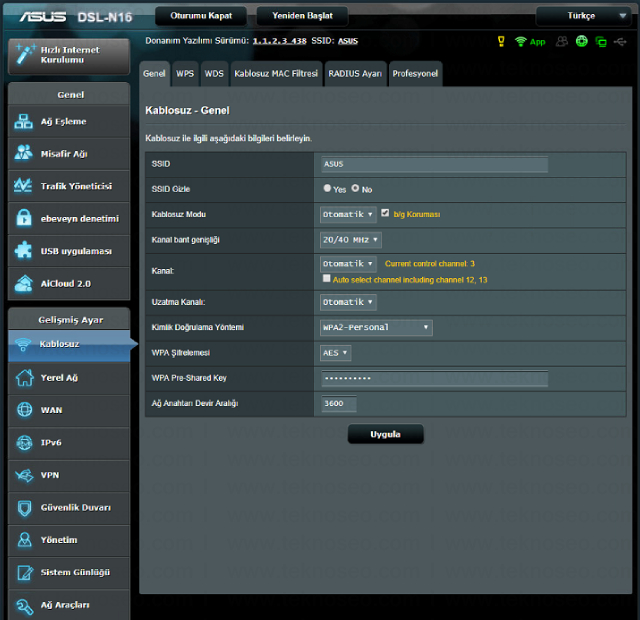Open the RADIUS Ayarı tab
Image resolution: width=640 pixels, height=620 pixels.
355,74
